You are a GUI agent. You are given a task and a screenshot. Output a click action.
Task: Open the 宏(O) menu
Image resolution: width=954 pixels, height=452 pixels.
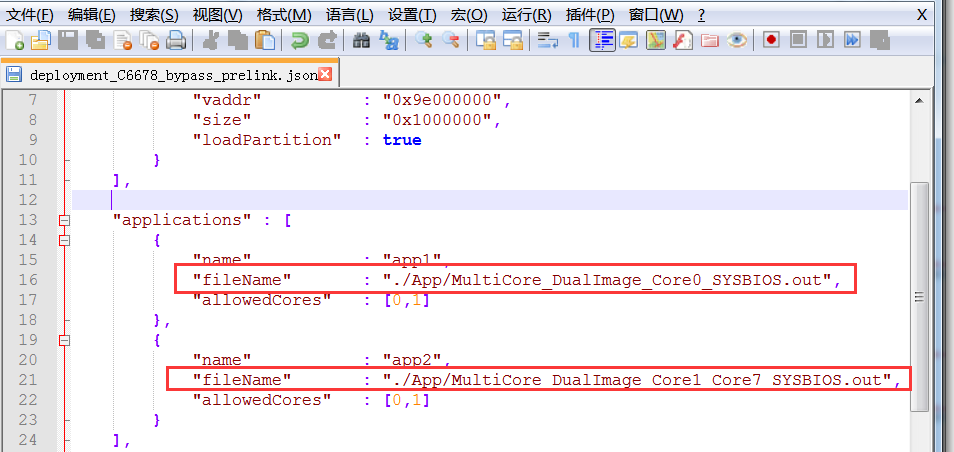[469, 15]
